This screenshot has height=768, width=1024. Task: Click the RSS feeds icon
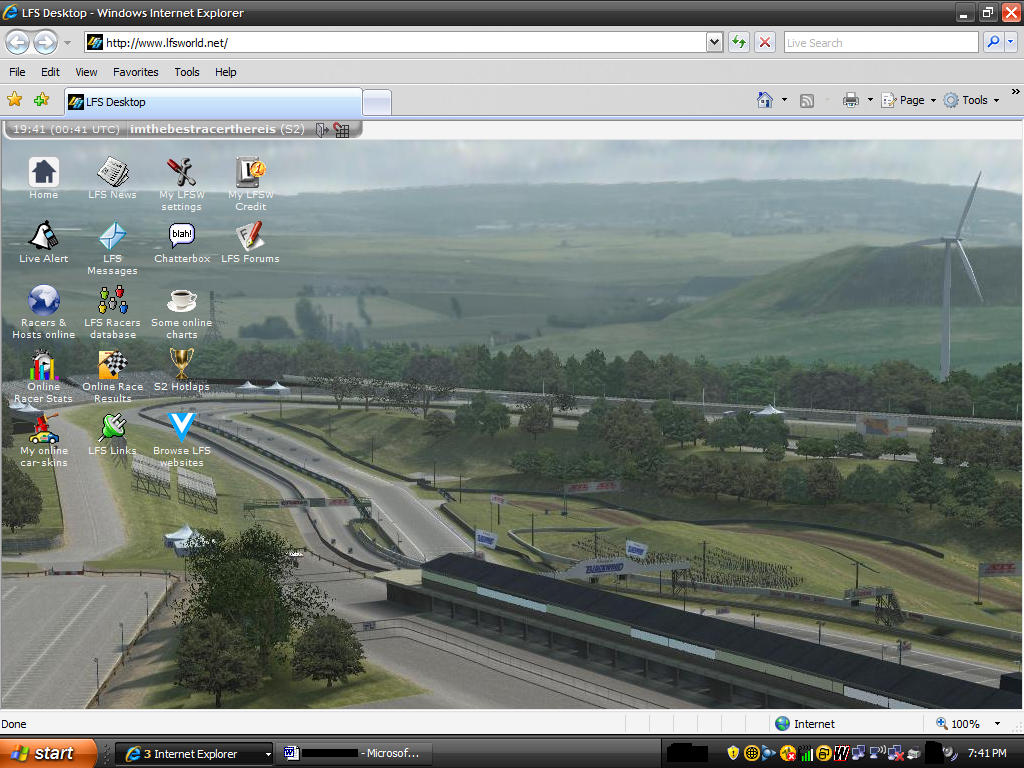point(807,101)
